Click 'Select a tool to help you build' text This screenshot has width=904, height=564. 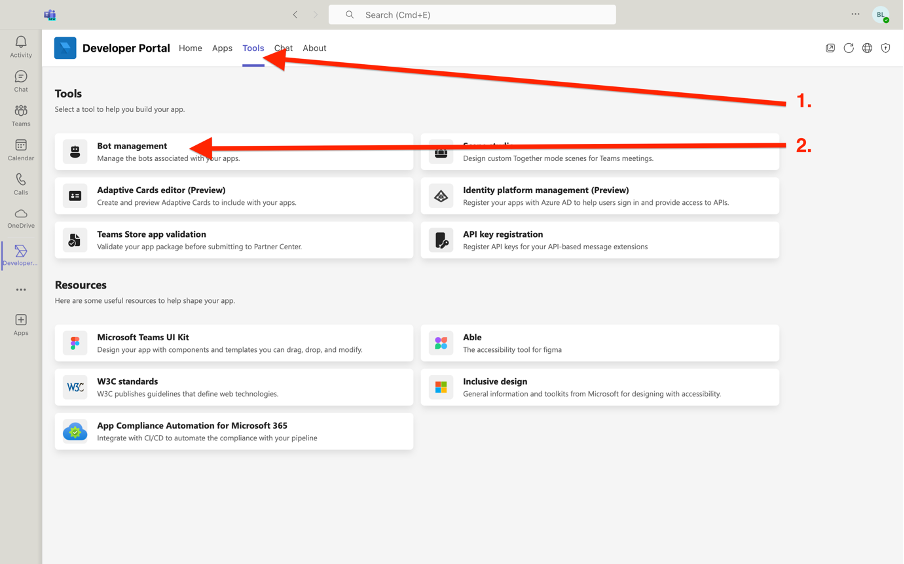[x=120, y=109]
